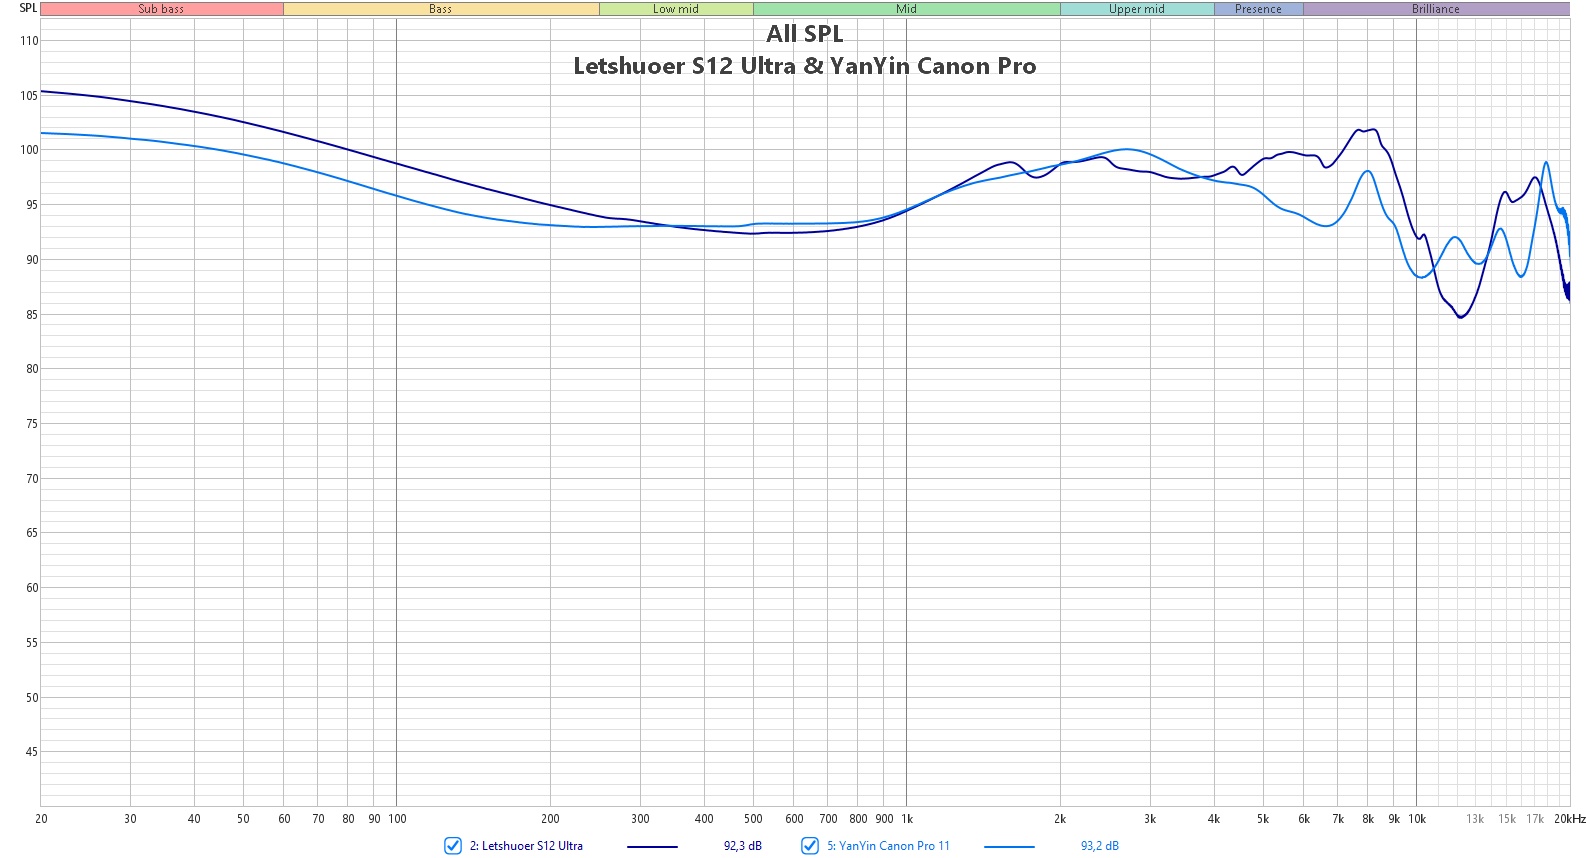This screenshot has height=858, width=1590.
Task: Click the 93,2 dB legend value
Action: coord(1100,846)
